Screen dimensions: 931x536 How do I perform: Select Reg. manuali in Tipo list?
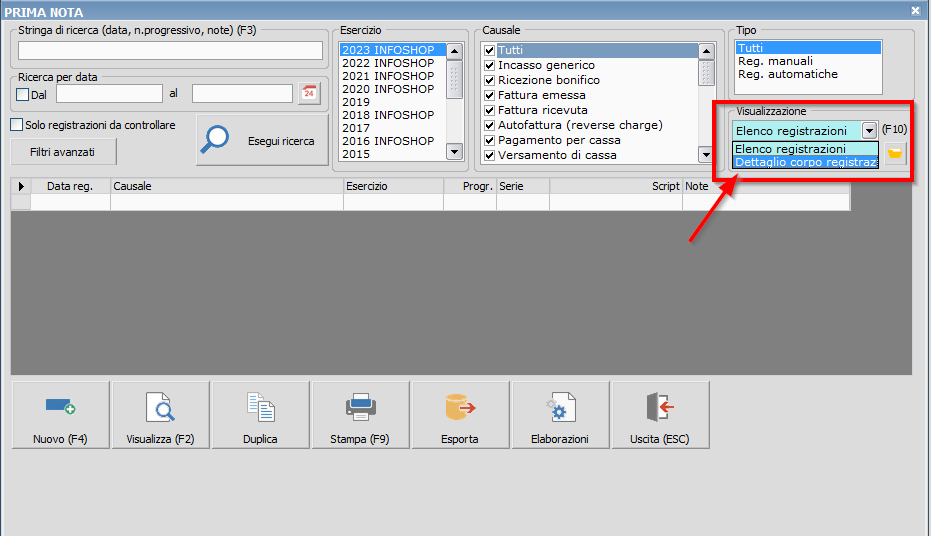(x=808, y=61)
